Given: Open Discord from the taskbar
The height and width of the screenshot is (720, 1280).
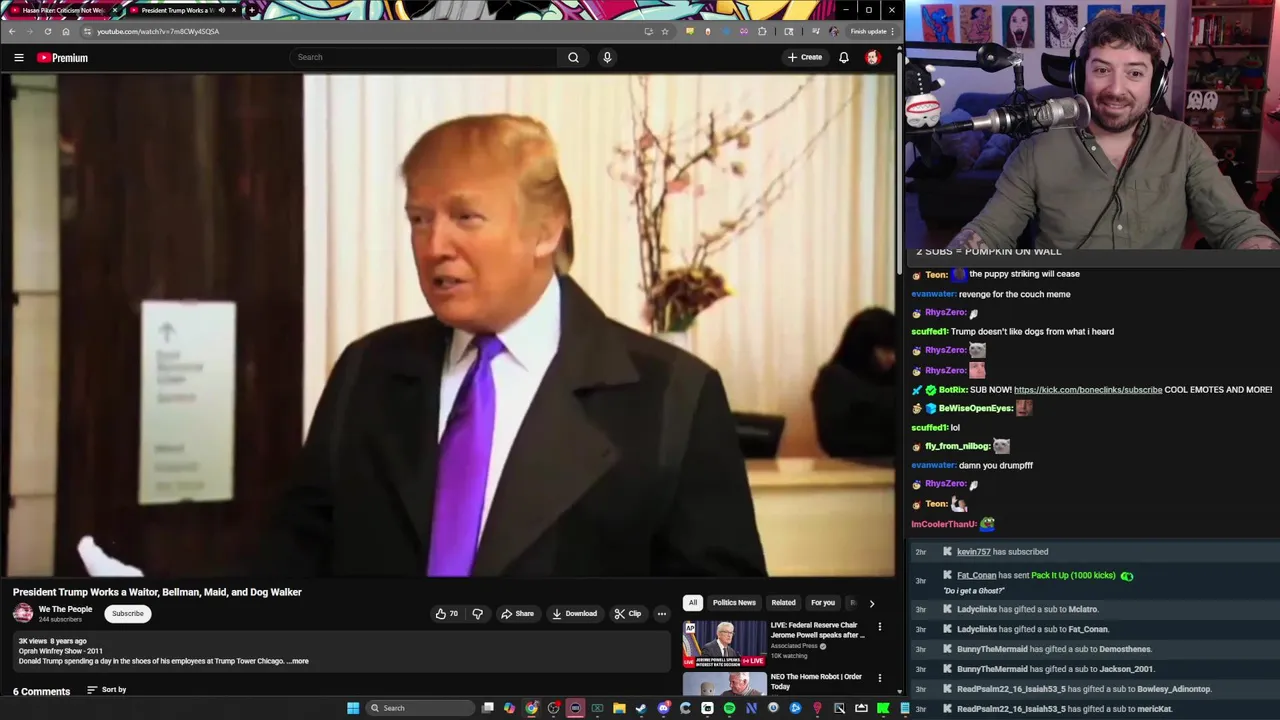Looking at the screenshot, I should pyautogui.click(x=663, y=708).
